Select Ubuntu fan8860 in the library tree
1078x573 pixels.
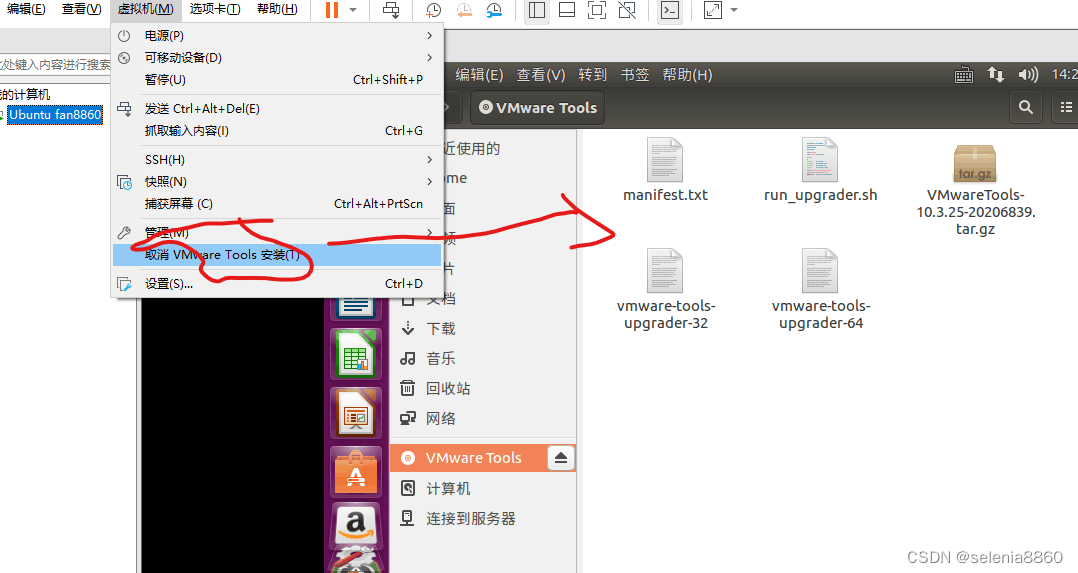55,115
